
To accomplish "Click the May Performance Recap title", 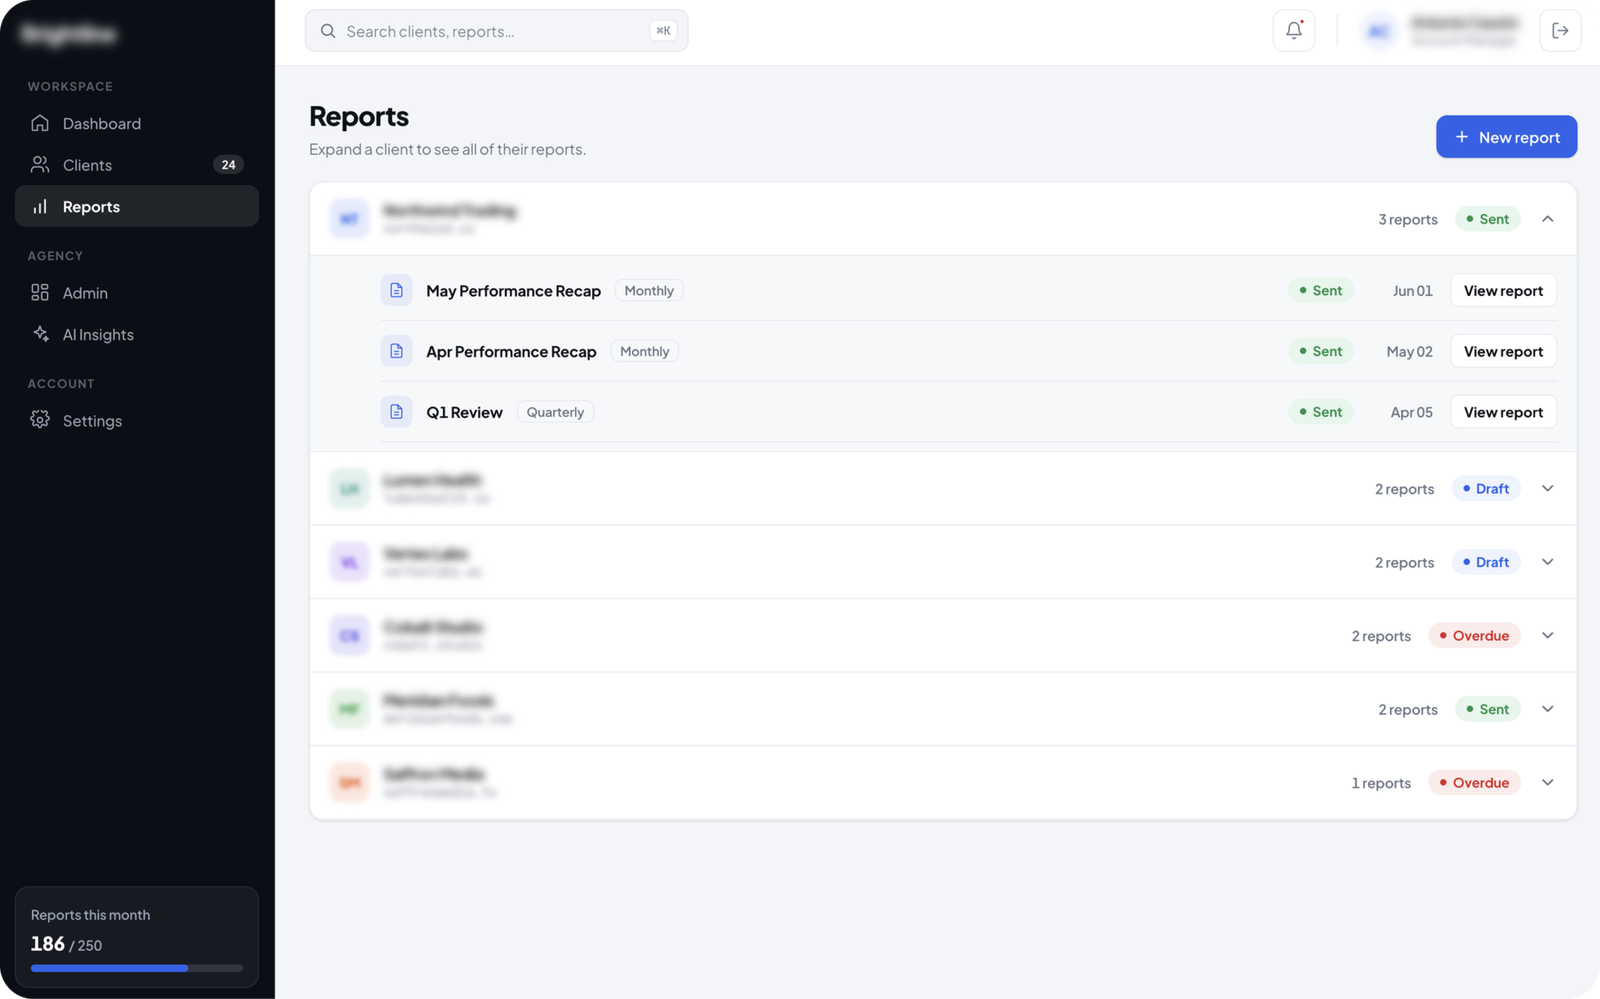I will click(513, 291).
